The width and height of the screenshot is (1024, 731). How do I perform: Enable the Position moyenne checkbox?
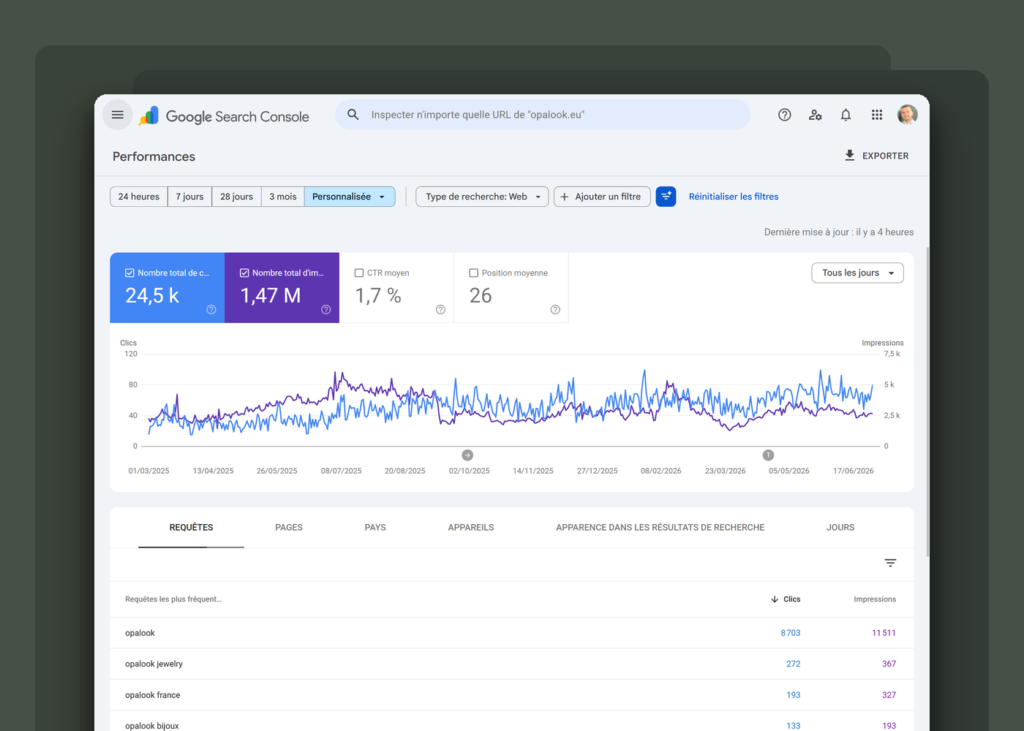[x=473, y=273]
